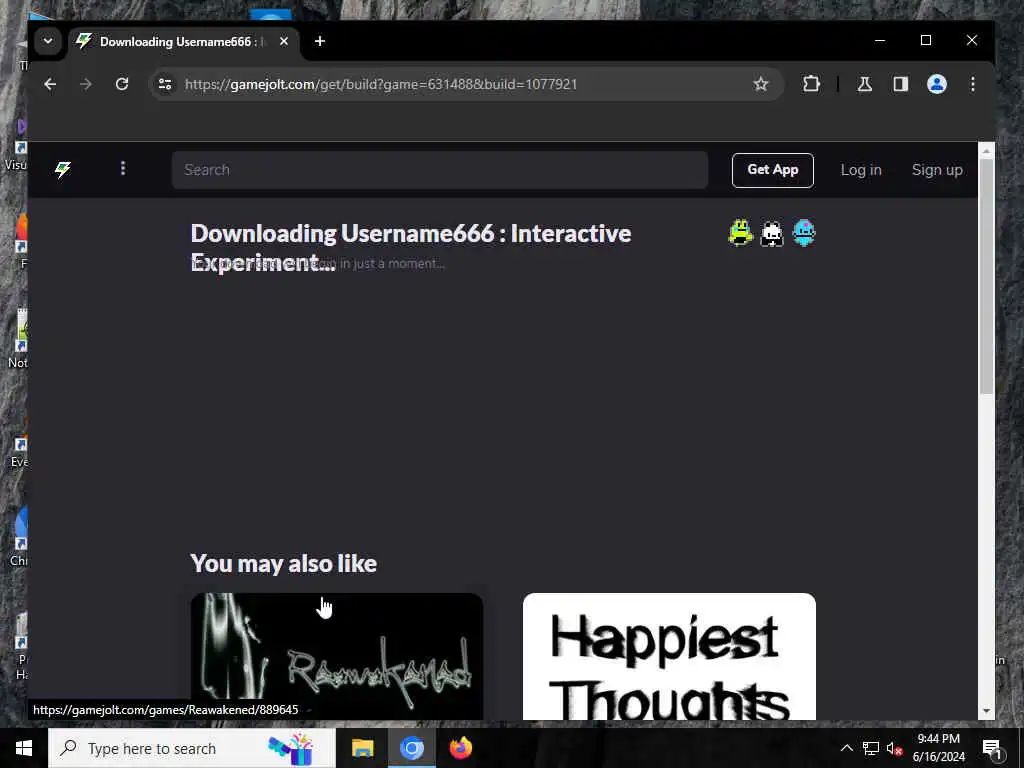This screenshot has width=1024, height=768.
Task: Select the Downloading Username666 browser tab
Action: click(184, 42)
